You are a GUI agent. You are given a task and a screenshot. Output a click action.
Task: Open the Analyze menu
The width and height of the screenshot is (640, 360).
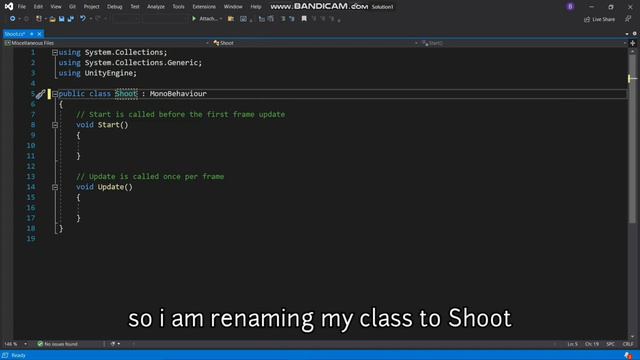156,7
